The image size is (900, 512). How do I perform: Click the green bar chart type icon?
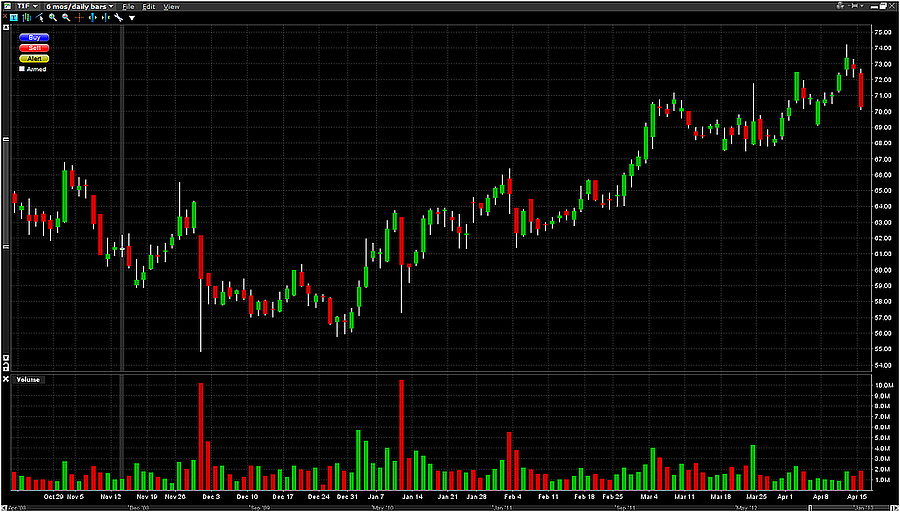tap(28, 17)
